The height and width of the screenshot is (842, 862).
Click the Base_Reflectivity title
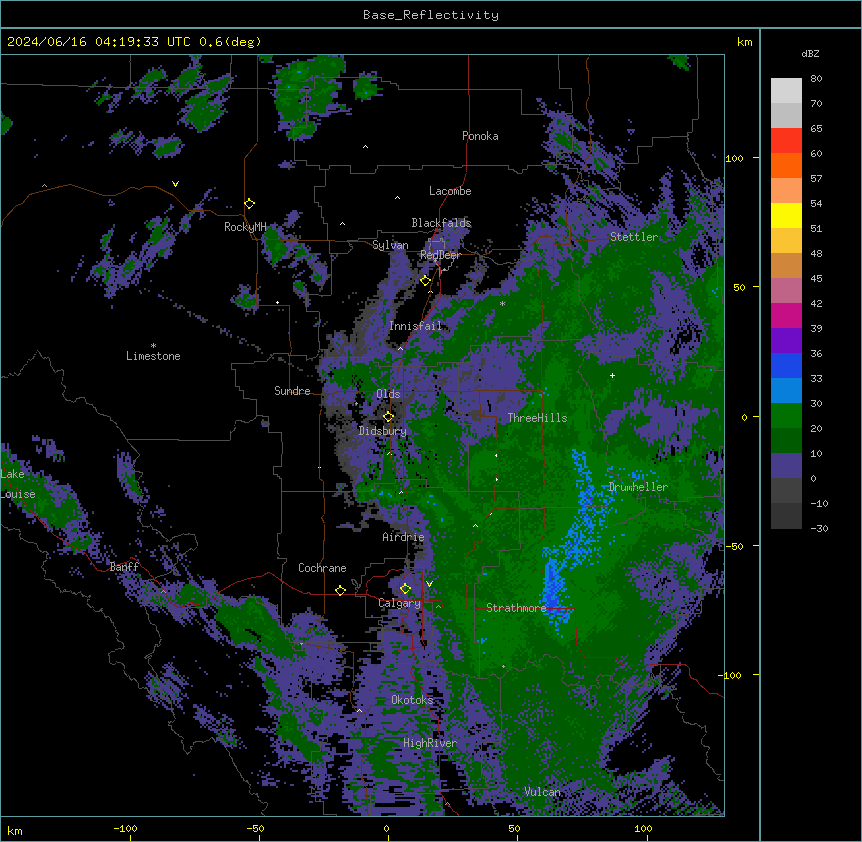[x=431, y=15]
